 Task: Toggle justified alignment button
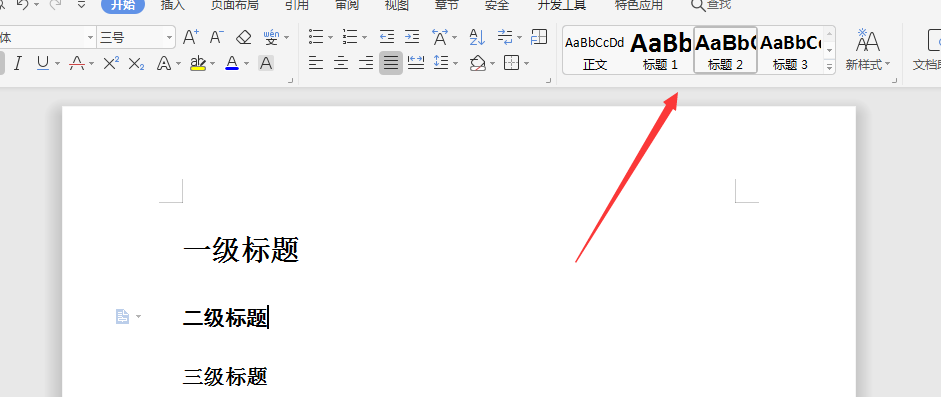coord(391,62)
